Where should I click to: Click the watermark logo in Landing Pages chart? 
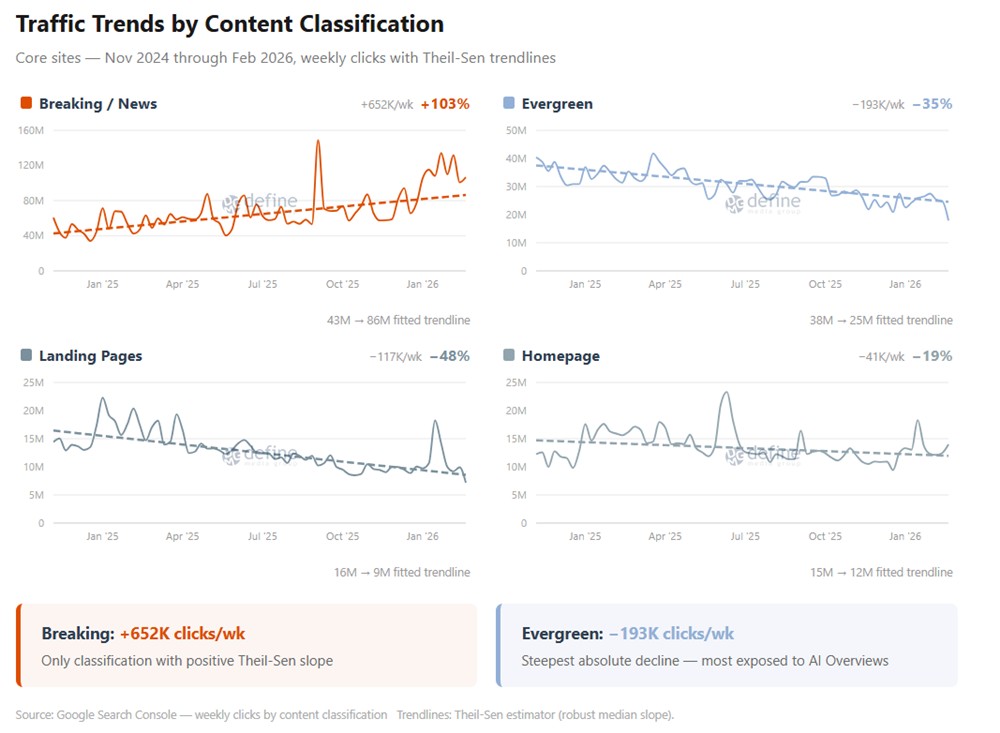point(260,454)
